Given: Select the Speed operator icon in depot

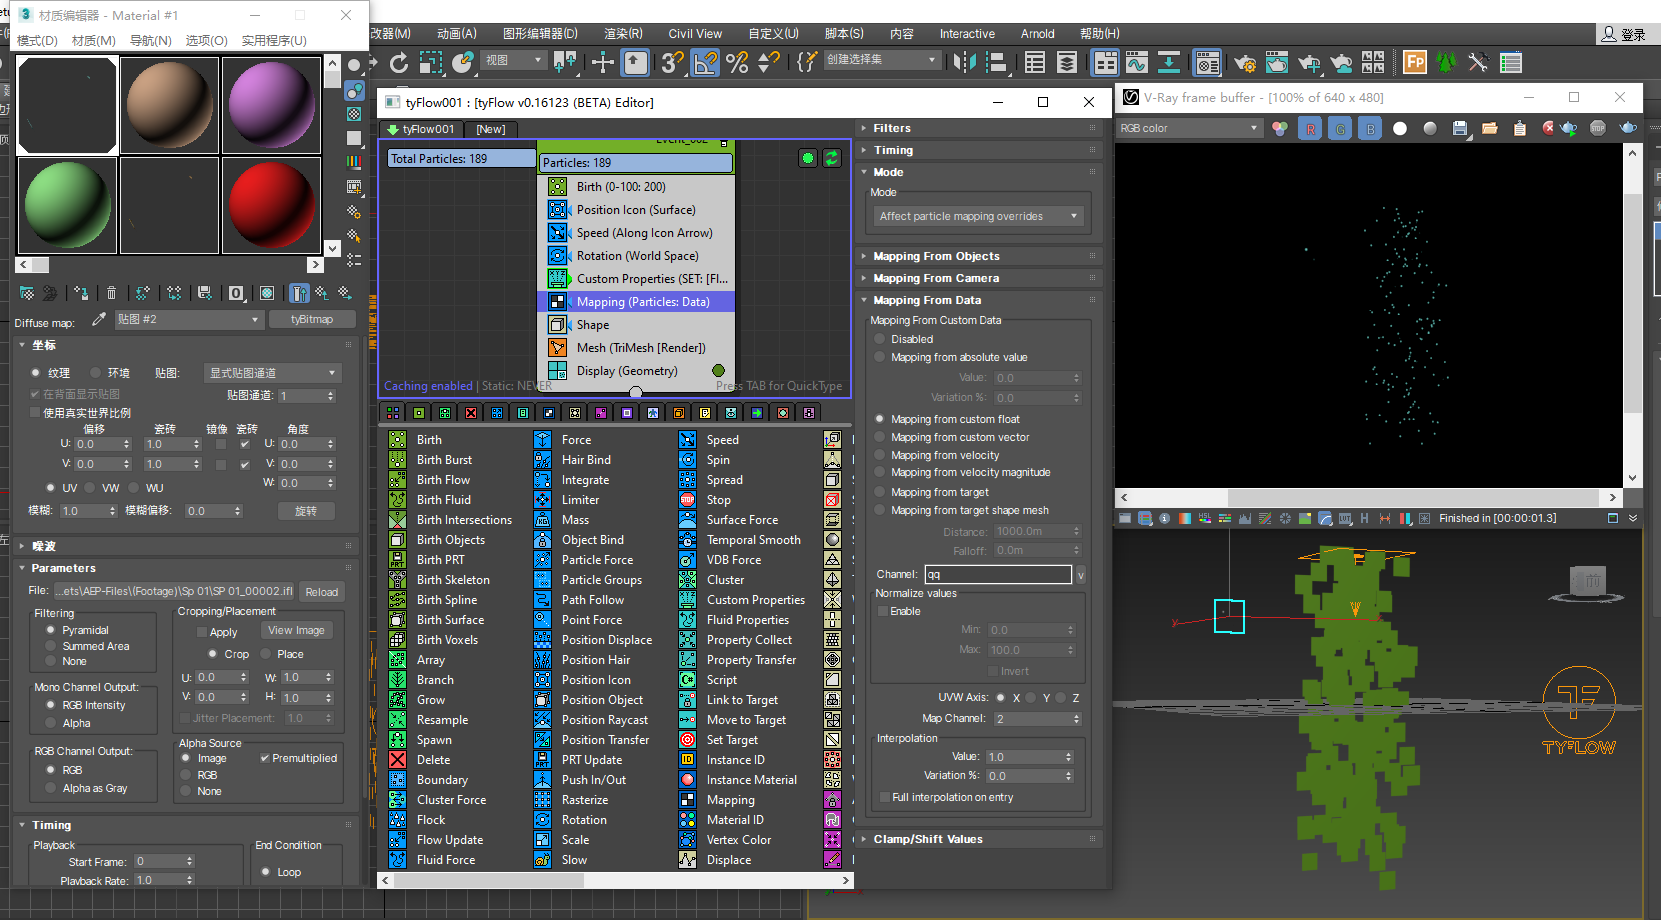Looking at the screenshot, I should pos(687,440).
